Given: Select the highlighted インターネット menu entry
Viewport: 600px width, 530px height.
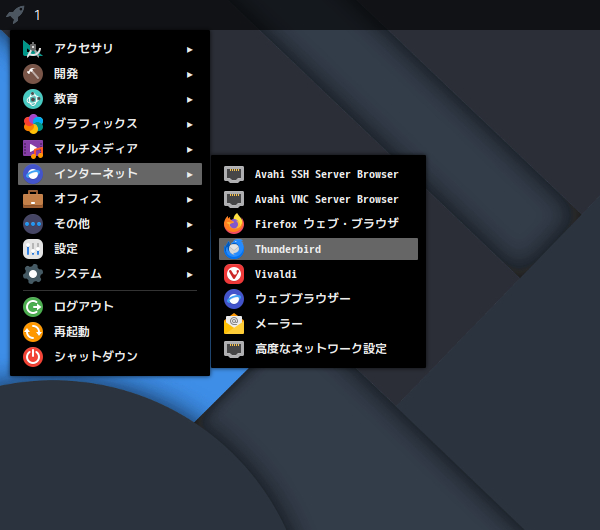Looking at the screenshot, I should (110, 174).
